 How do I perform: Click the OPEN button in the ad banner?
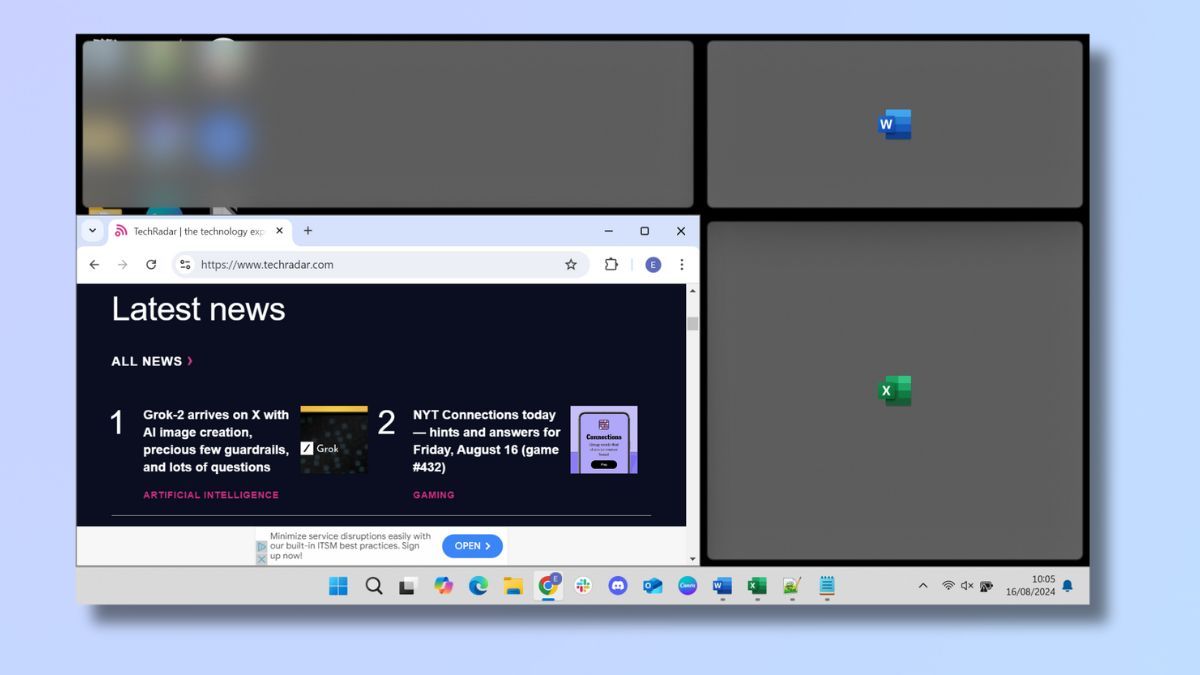(x=471, y=546)
